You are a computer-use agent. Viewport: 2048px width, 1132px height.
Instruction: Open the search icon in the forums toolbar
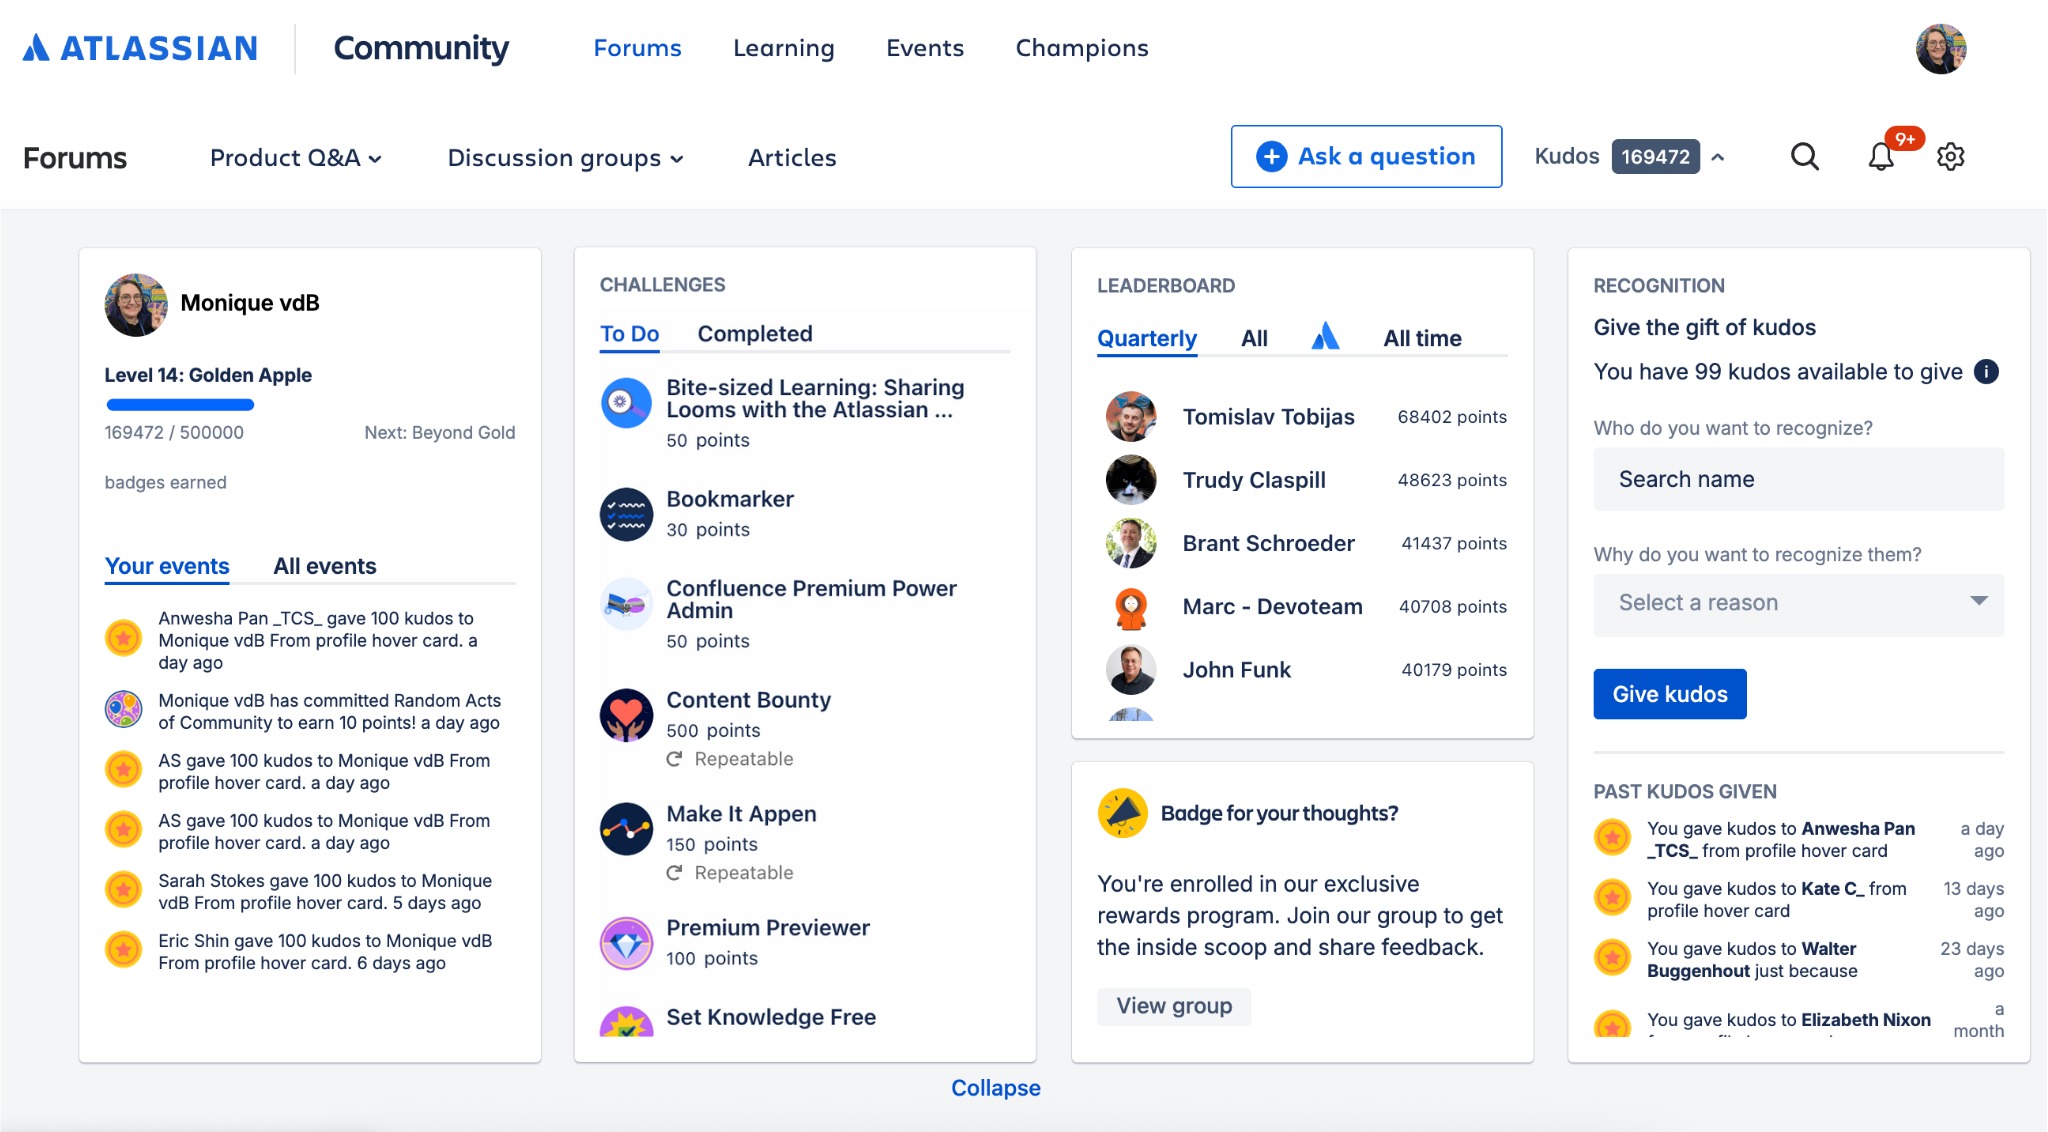(x=1805, y=156)
